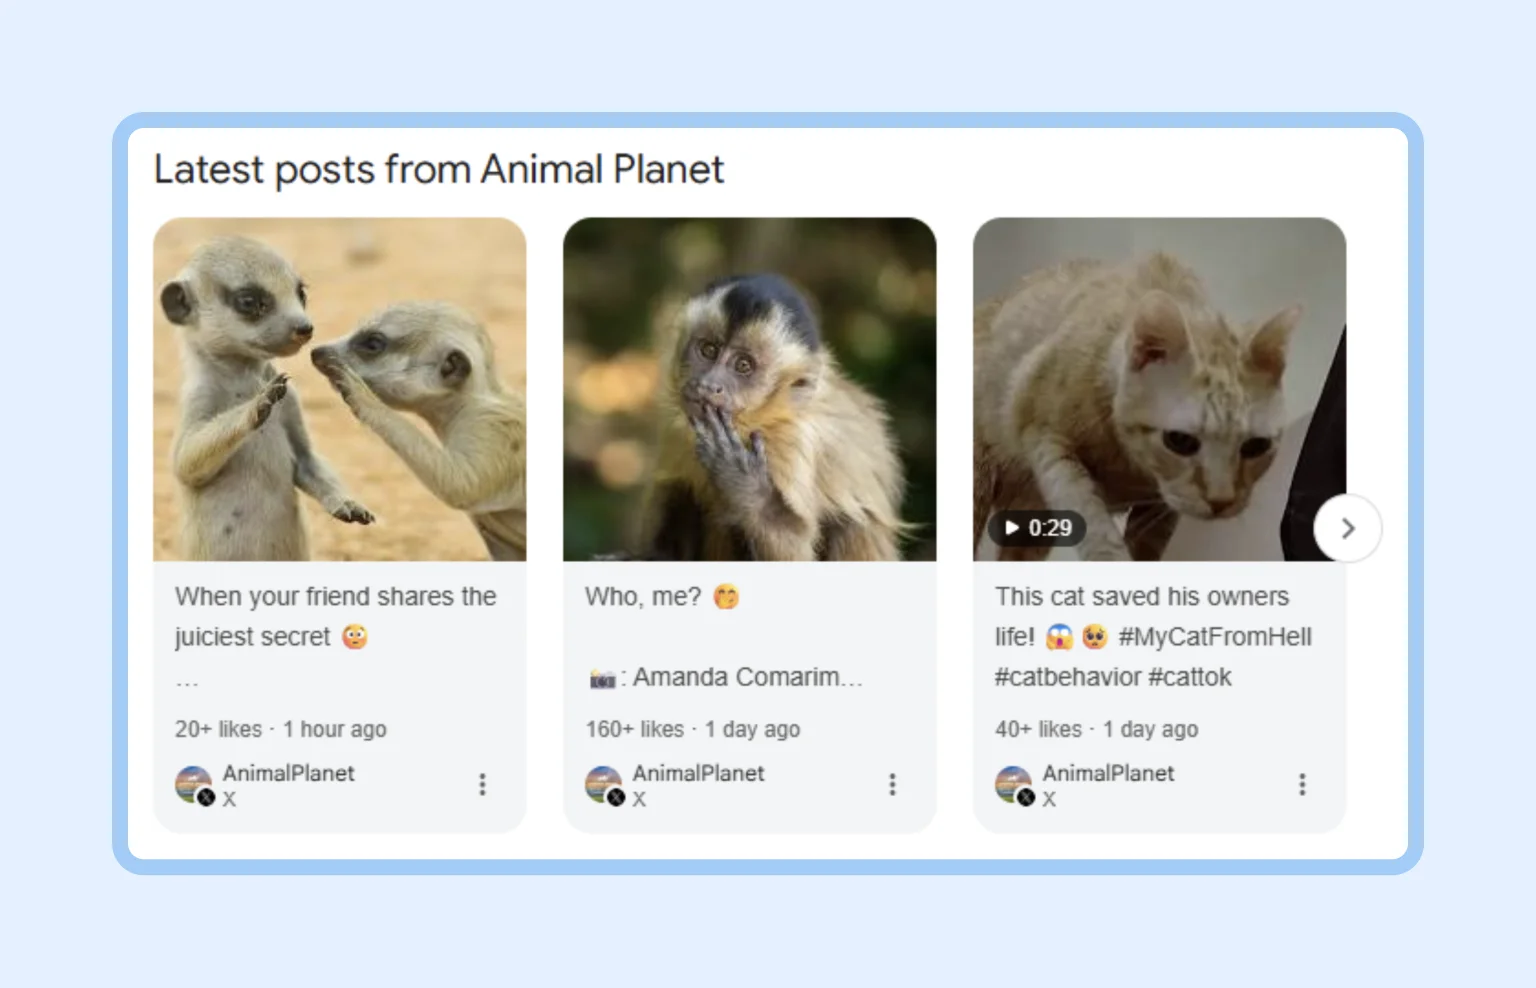
Task: Click the X source label on cat post
Action: pos(1049,799)
